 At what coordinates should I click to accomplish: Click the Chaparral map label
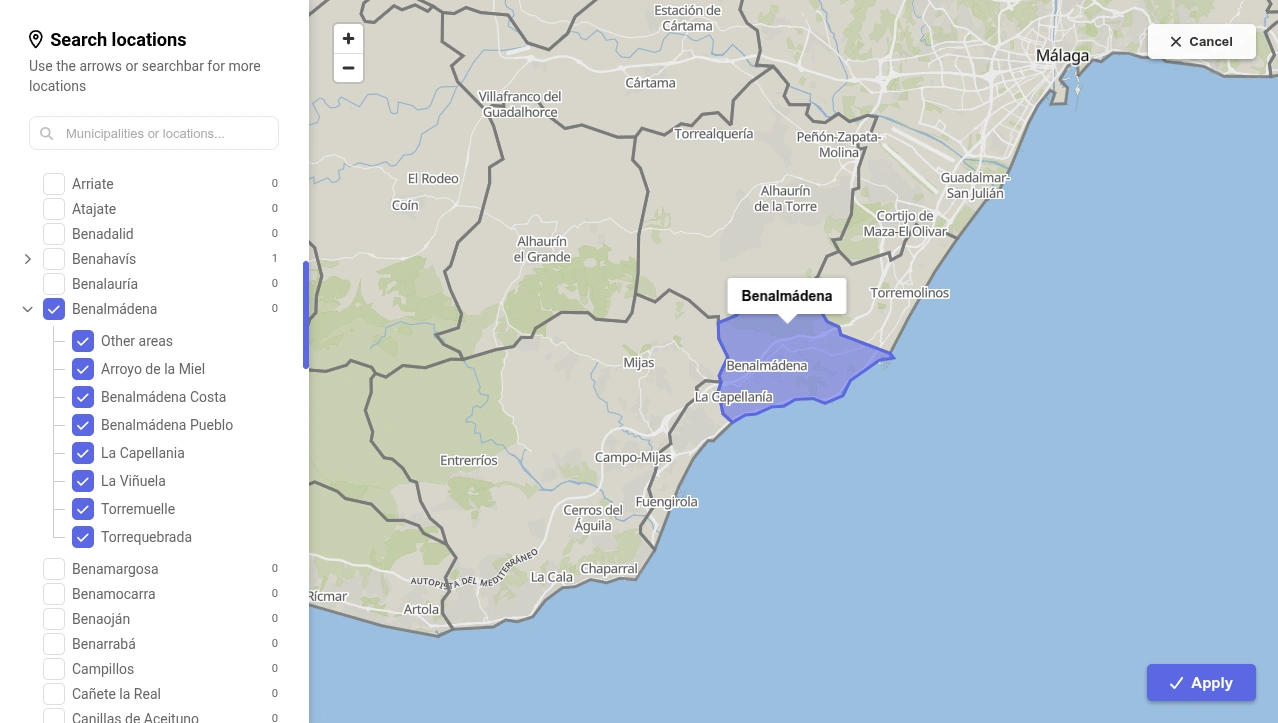point(609,569)
